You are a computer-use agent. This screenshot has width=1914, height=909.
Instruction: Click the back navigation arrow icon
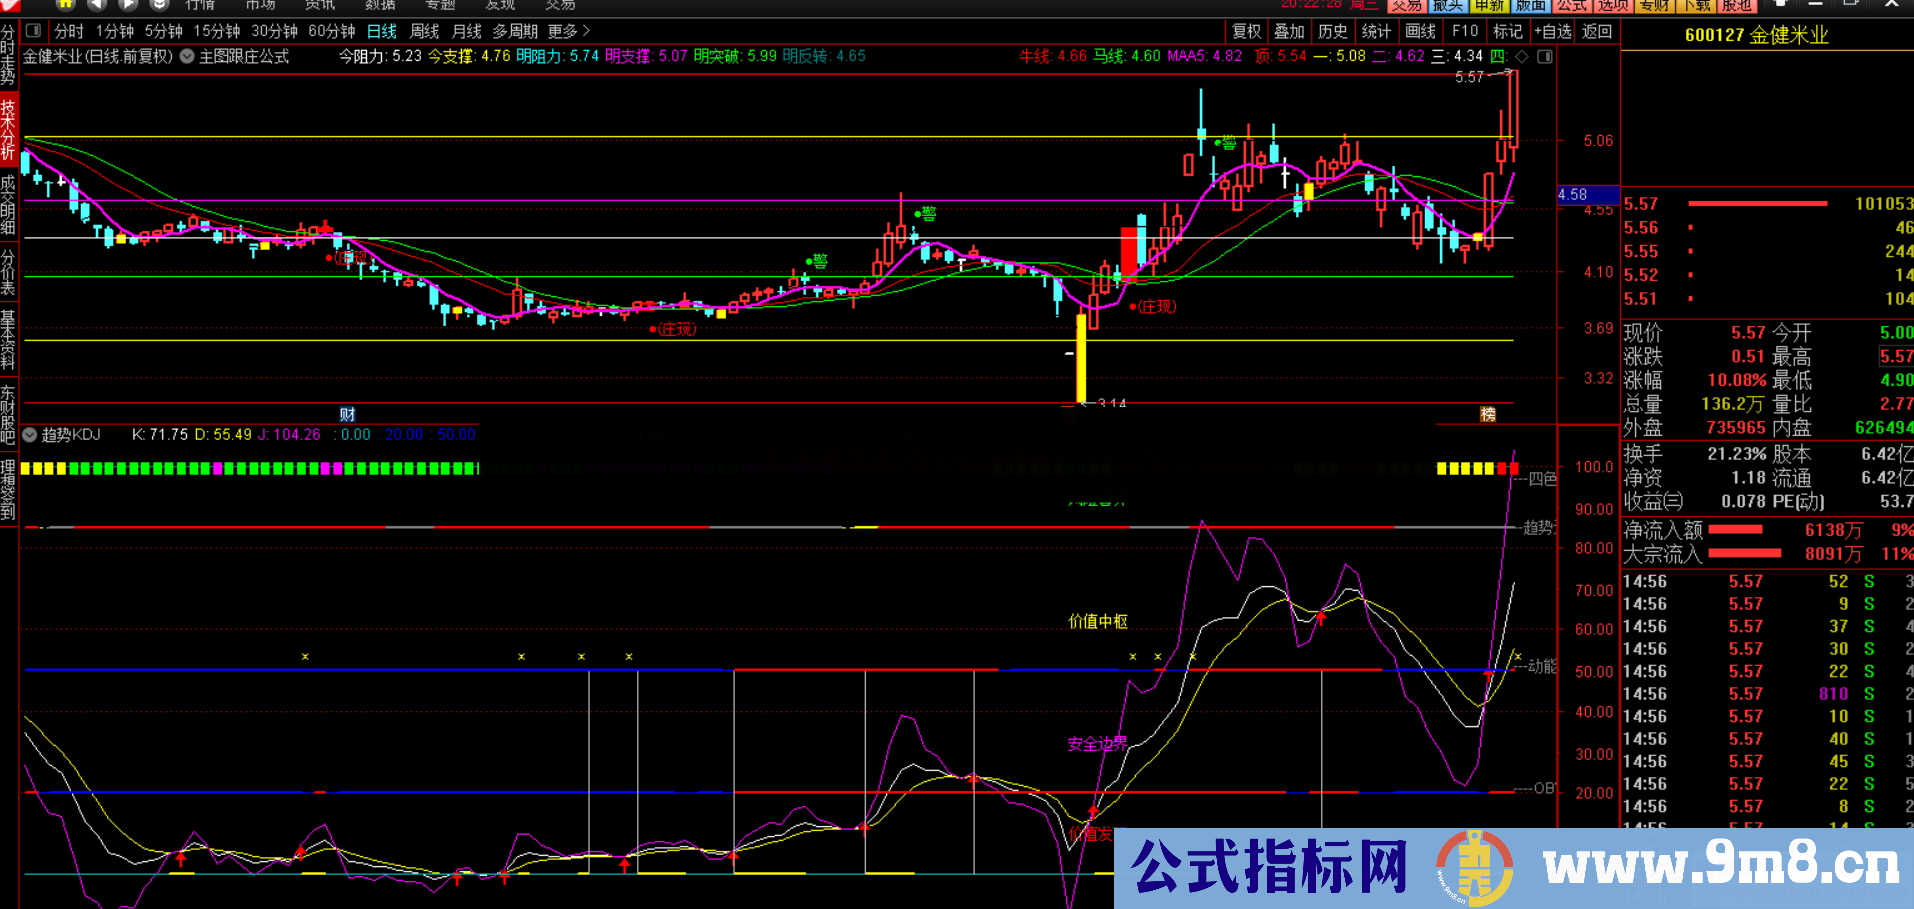coord(96,4)
